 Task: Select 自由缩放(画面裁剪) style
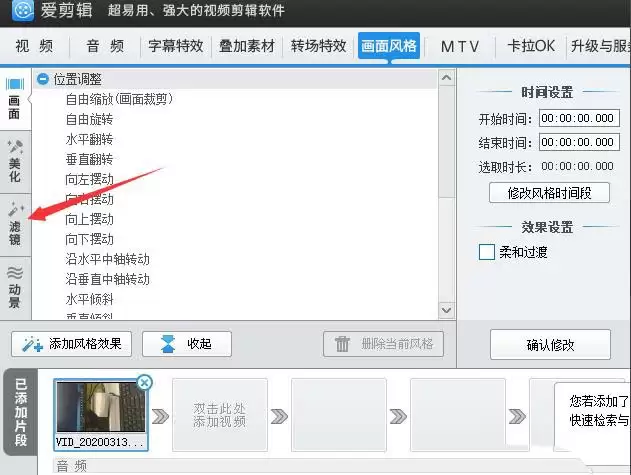pos(119,99)
